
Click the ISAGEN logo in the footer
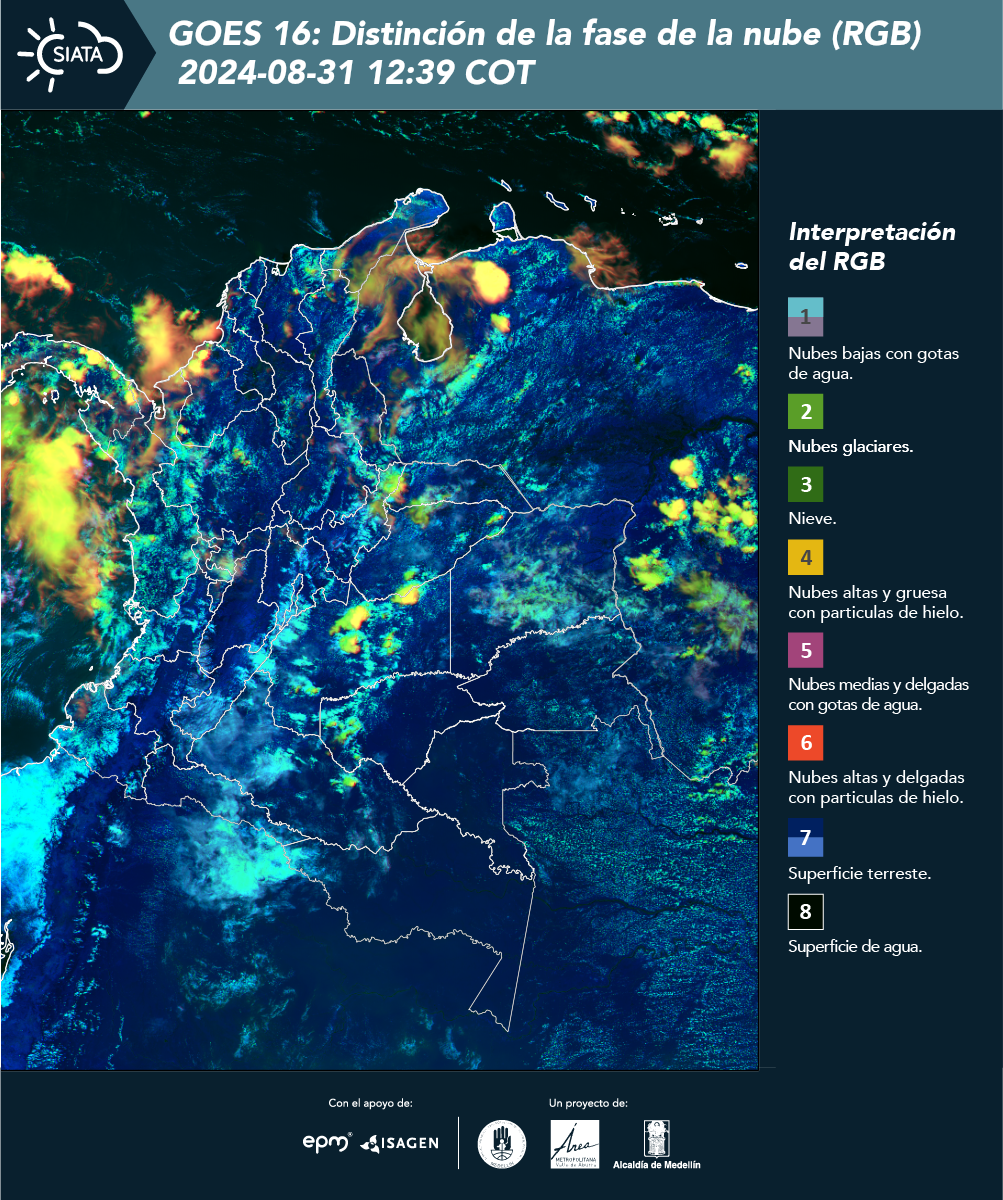(399, 1142)
